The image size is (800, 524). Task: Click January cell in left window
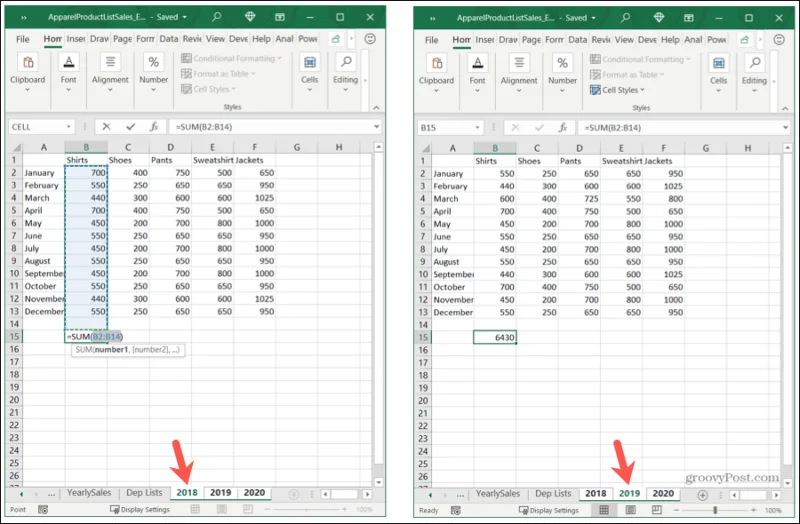[44, 173]
